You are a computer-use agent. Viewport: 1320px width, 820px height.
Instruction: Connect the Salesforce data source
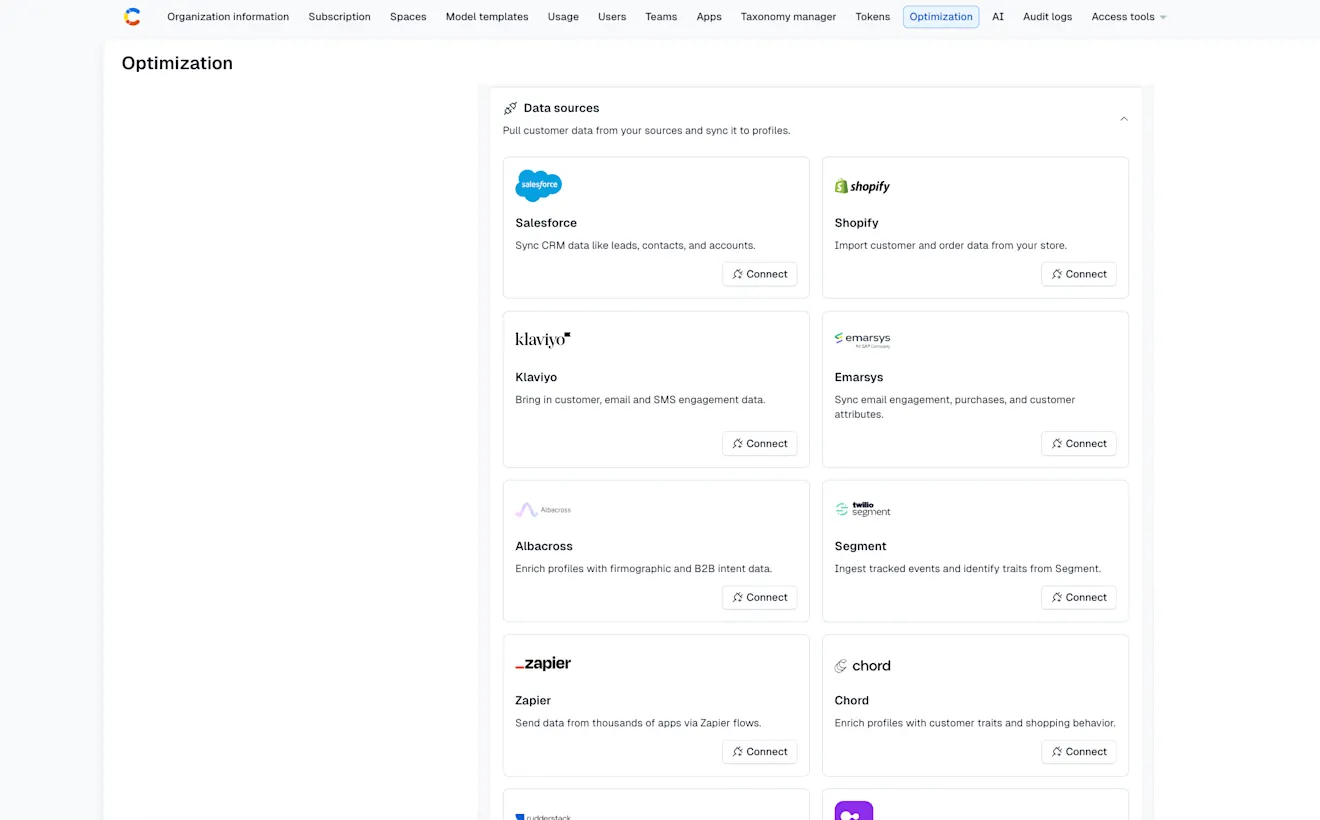coord(759,273)
